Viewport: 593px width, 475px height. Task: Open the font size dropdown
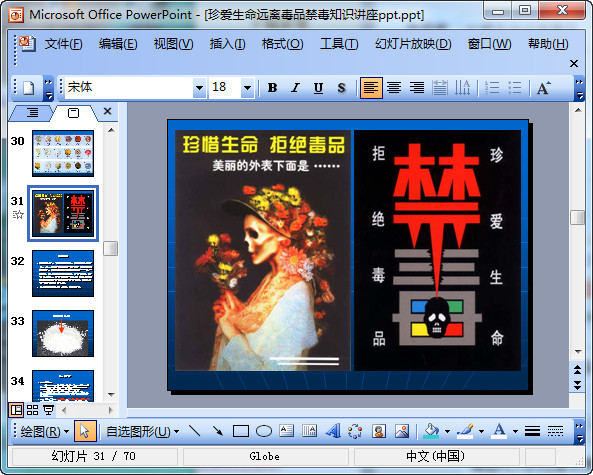pos(247,88)
